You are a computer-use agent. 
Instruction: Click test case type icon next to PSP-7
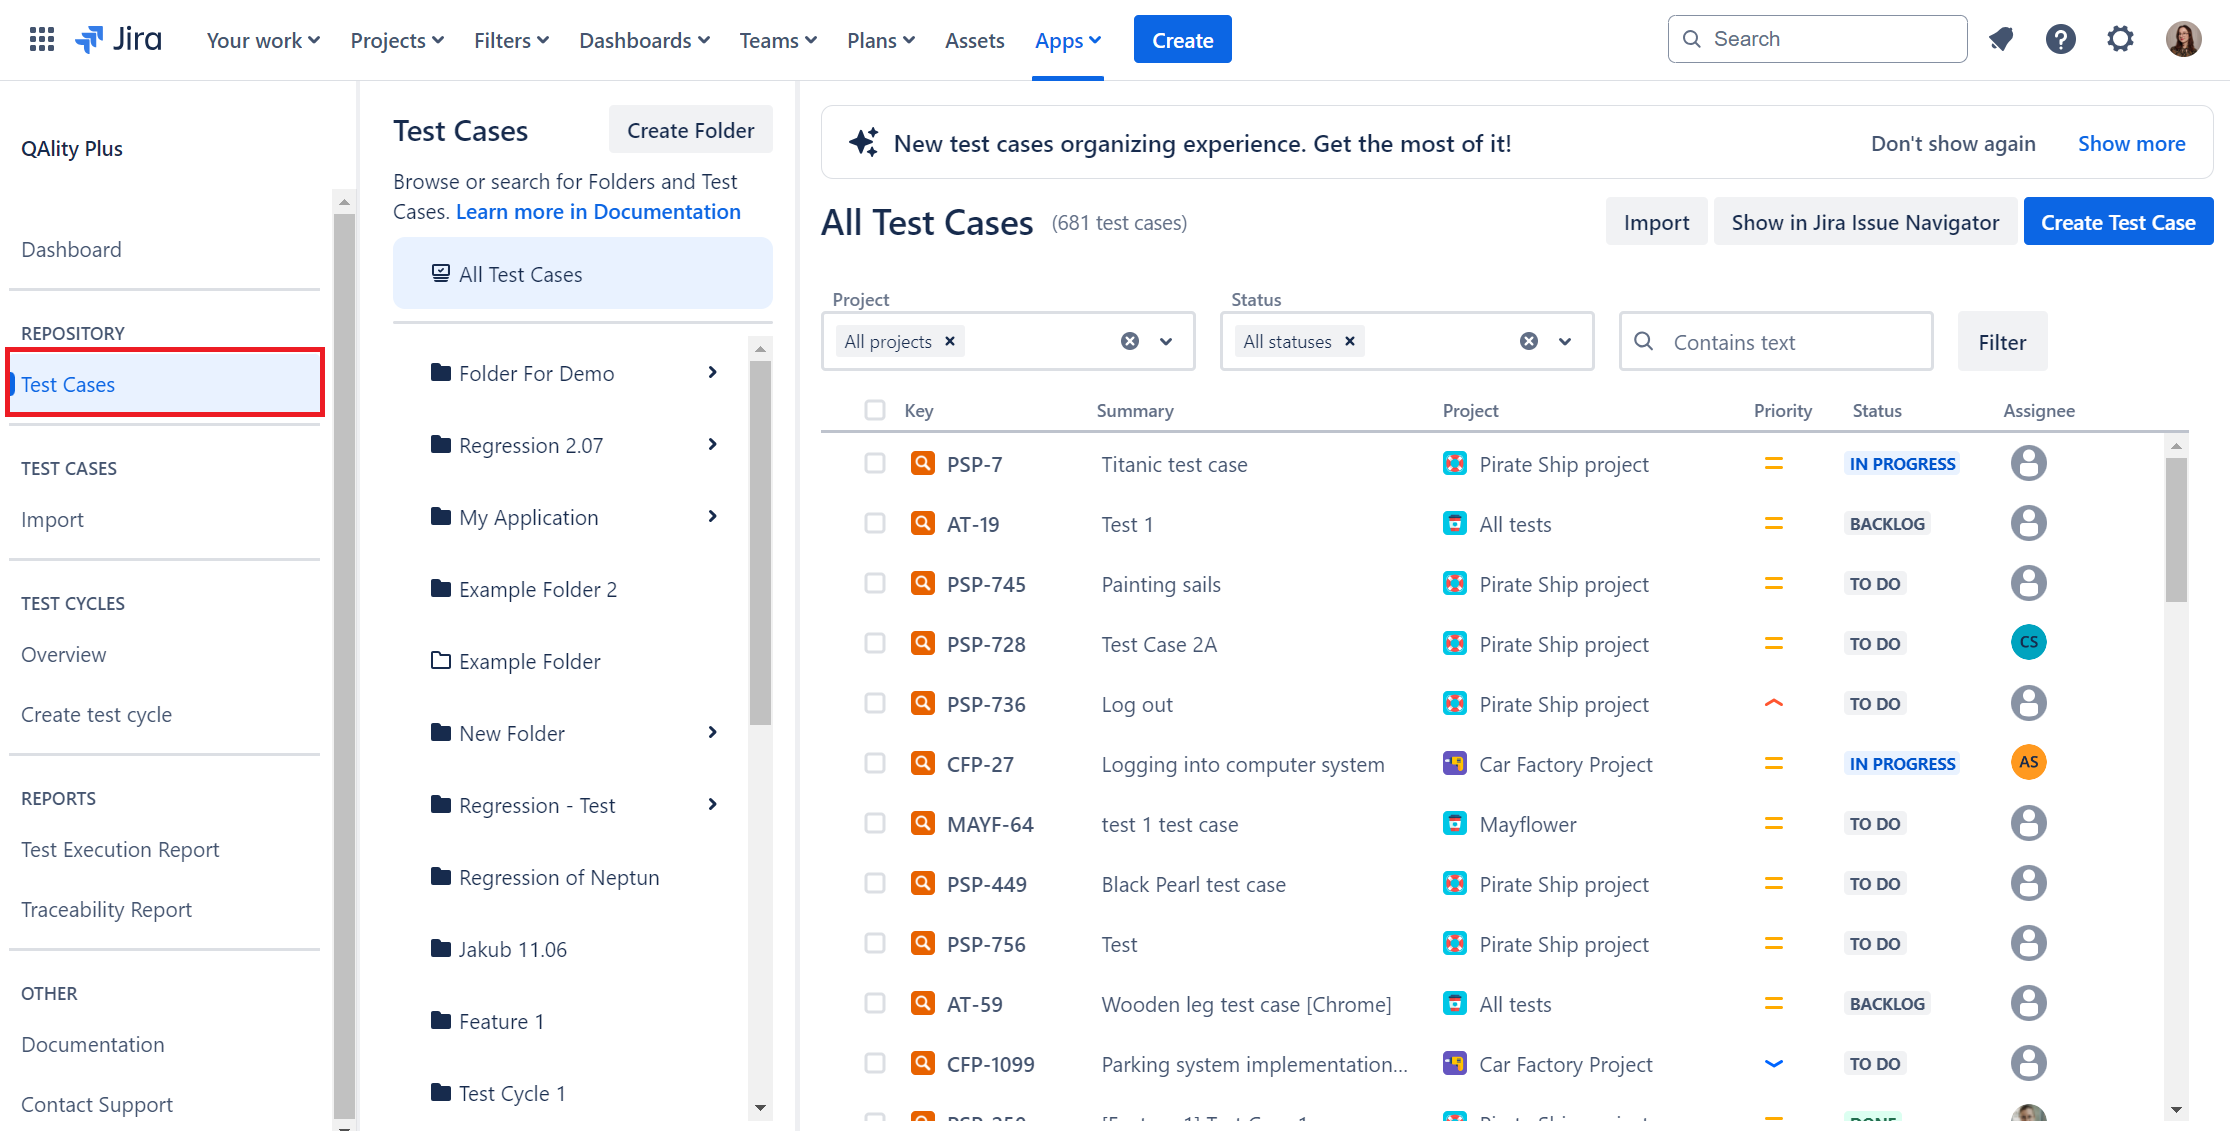[x=922, y=463]
